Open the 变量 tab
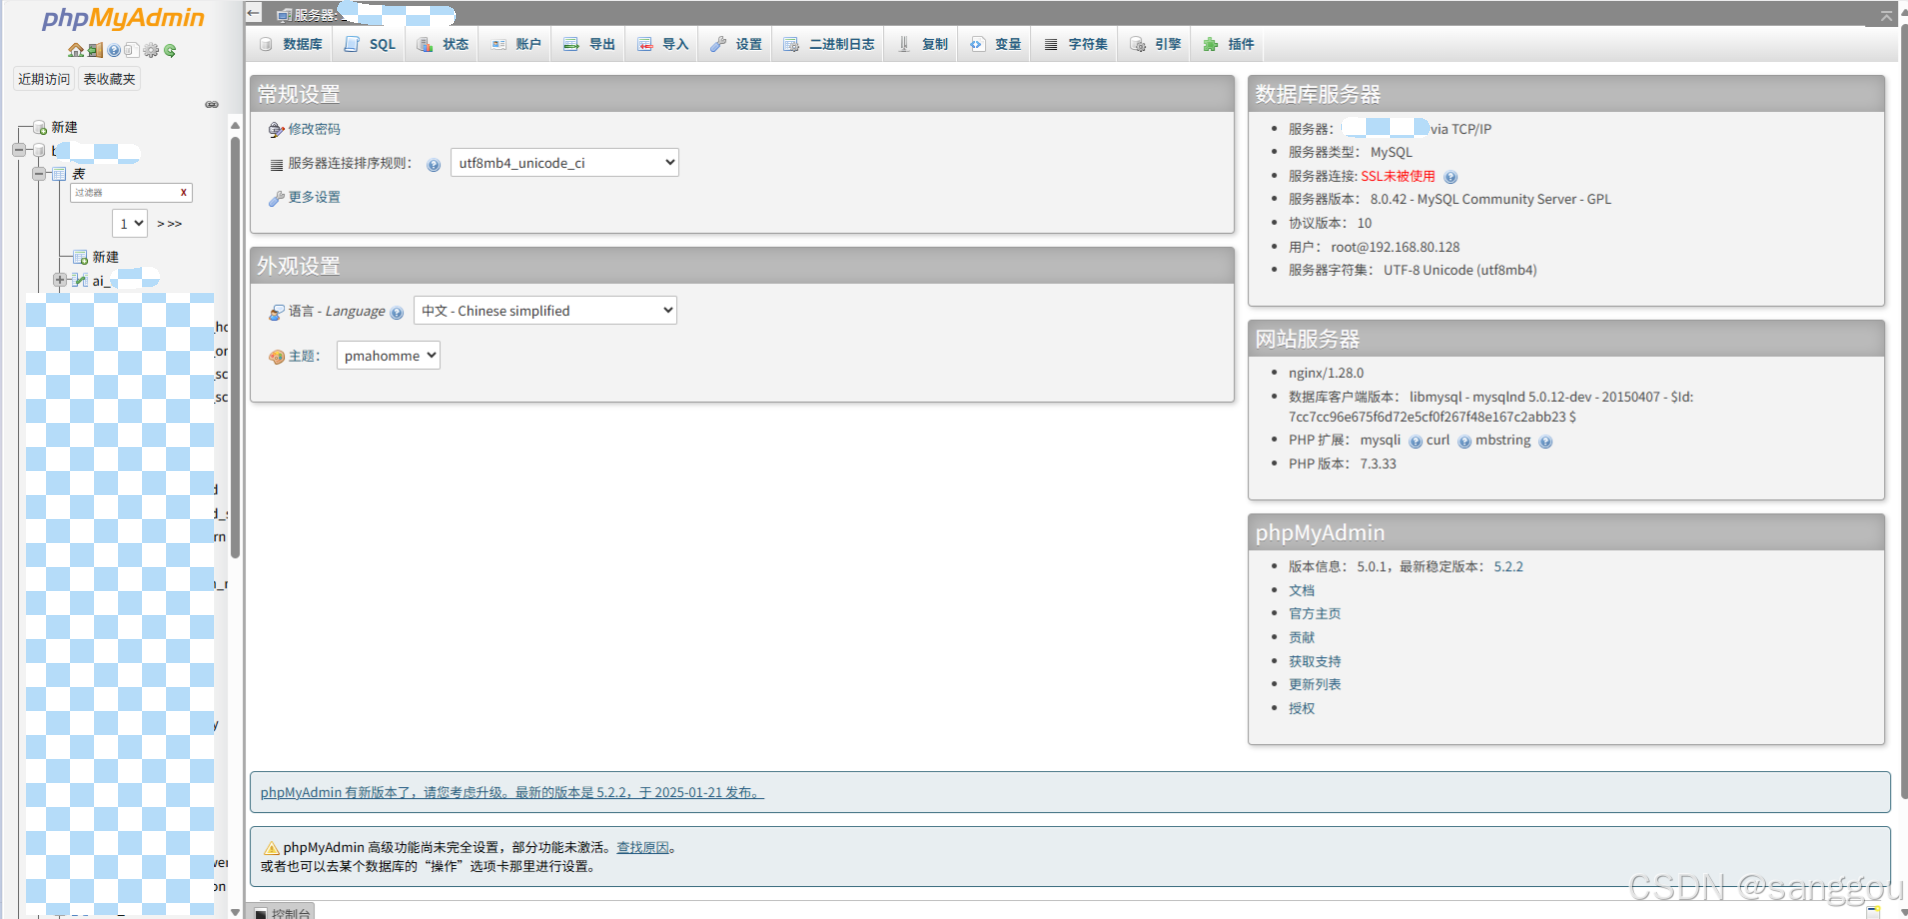 pyautogui.click(x=996, y=44)
